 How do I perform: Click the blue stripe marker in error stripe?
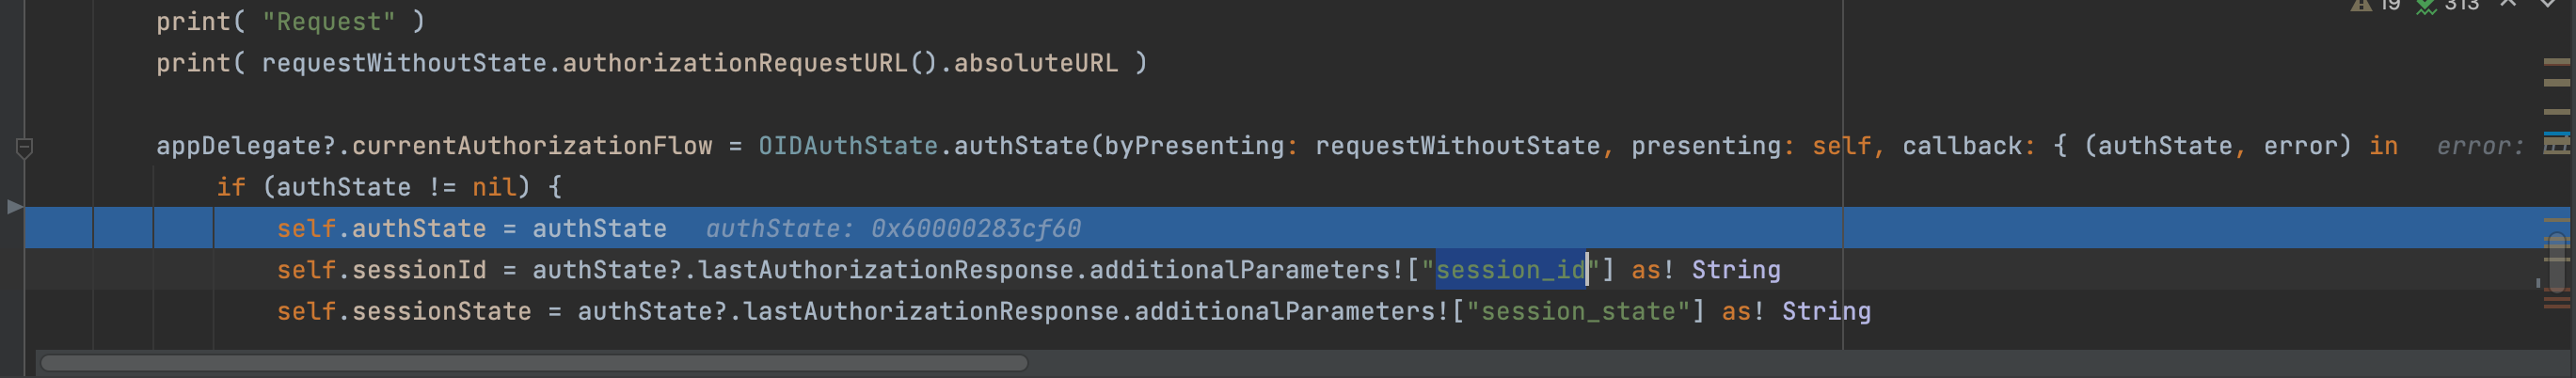pos(2556,134)
